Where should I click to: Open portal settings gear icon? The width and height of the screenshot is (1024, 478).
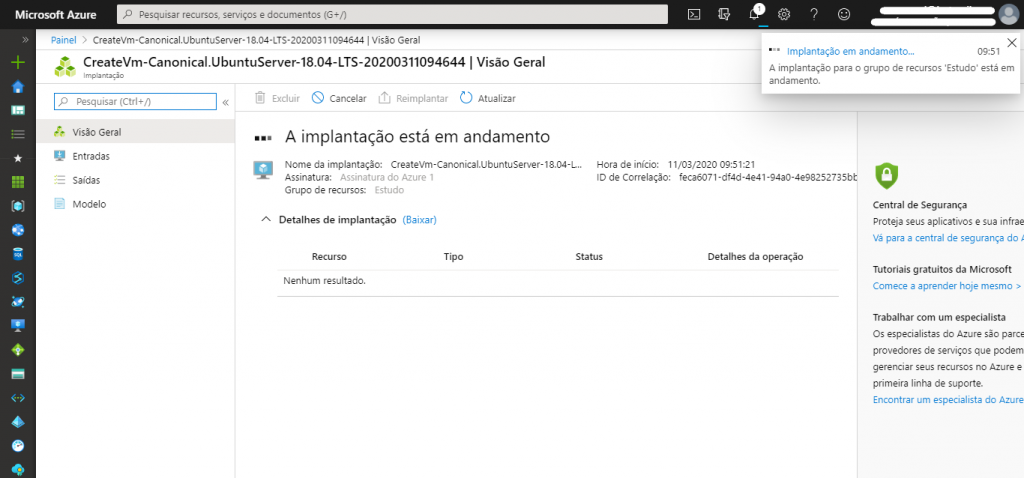coord(784,14)
